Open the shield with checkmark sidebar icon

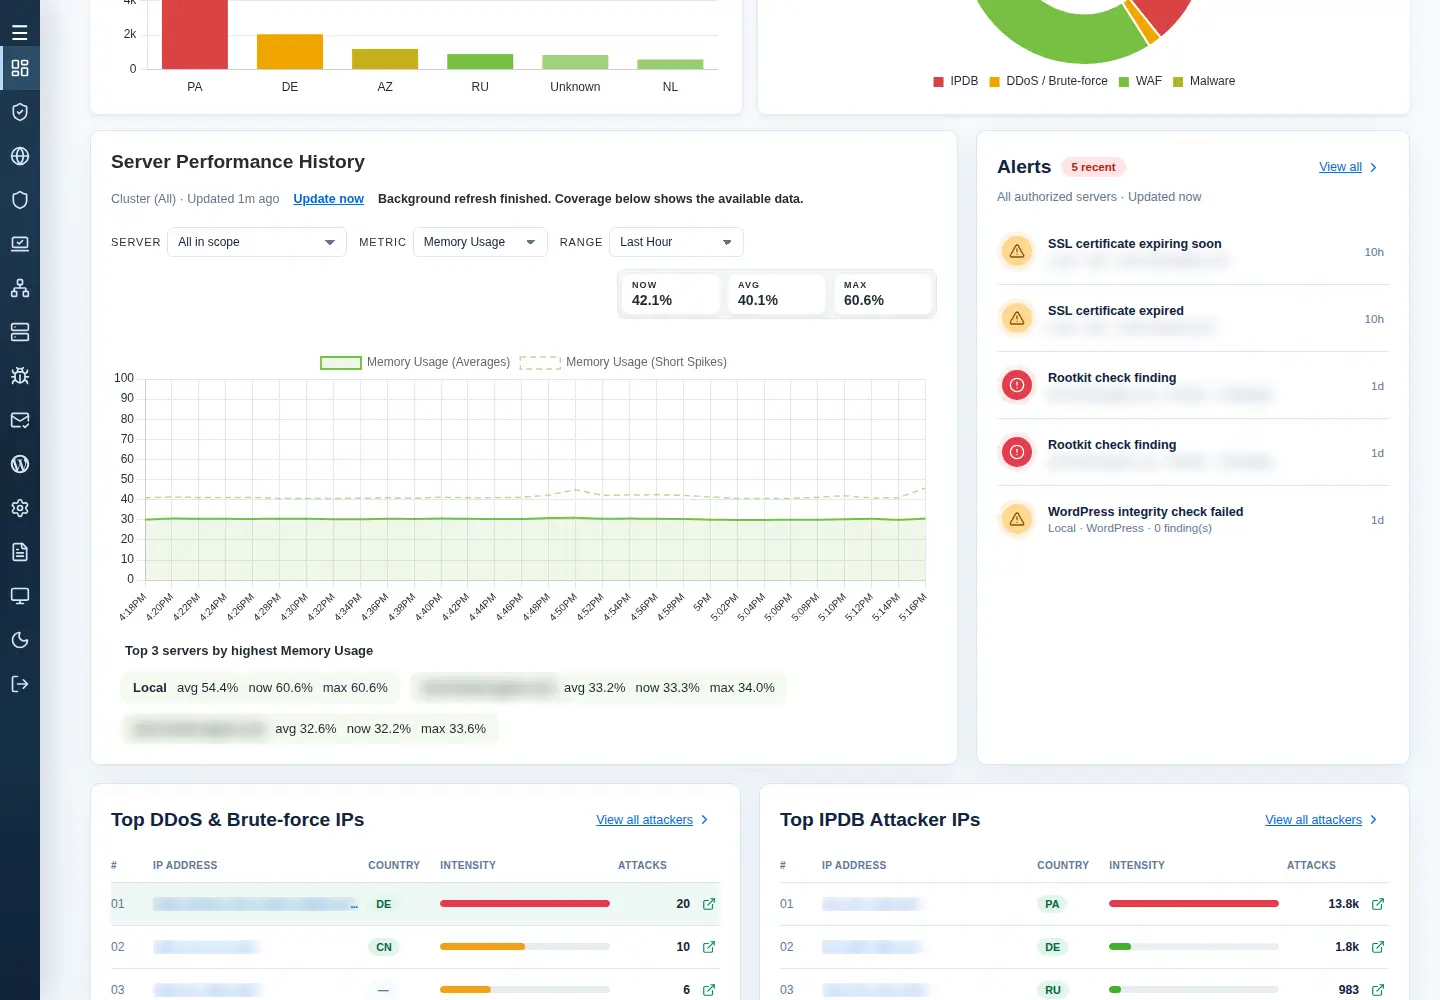20,112
